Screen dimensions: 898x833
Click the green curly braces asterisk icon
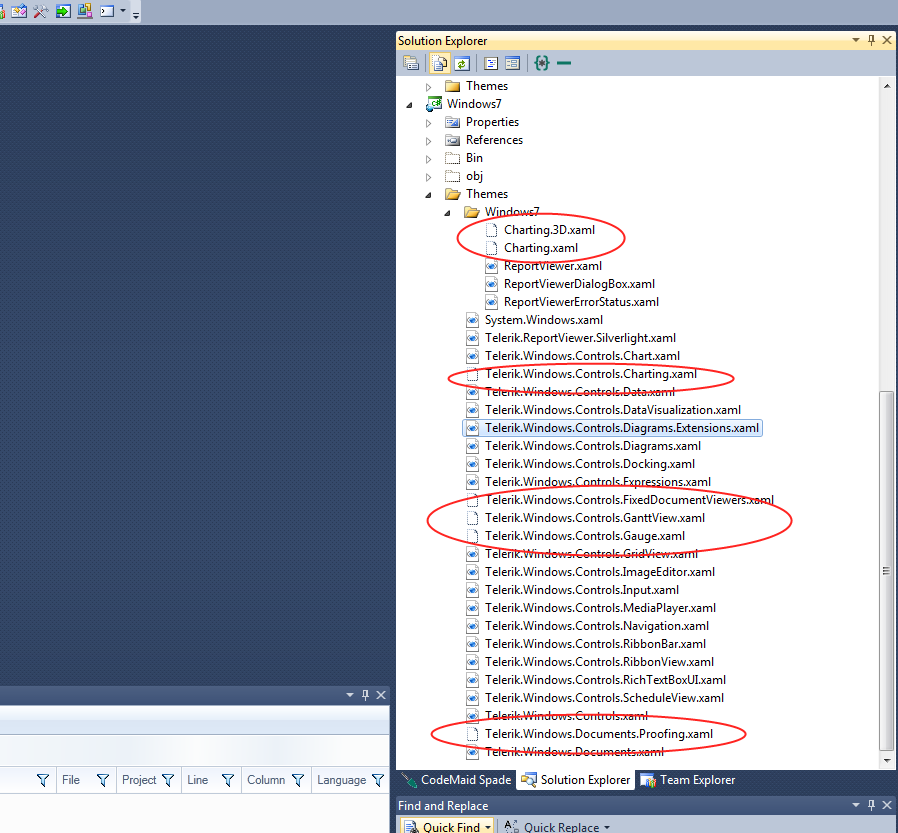[x=542, y=63]
